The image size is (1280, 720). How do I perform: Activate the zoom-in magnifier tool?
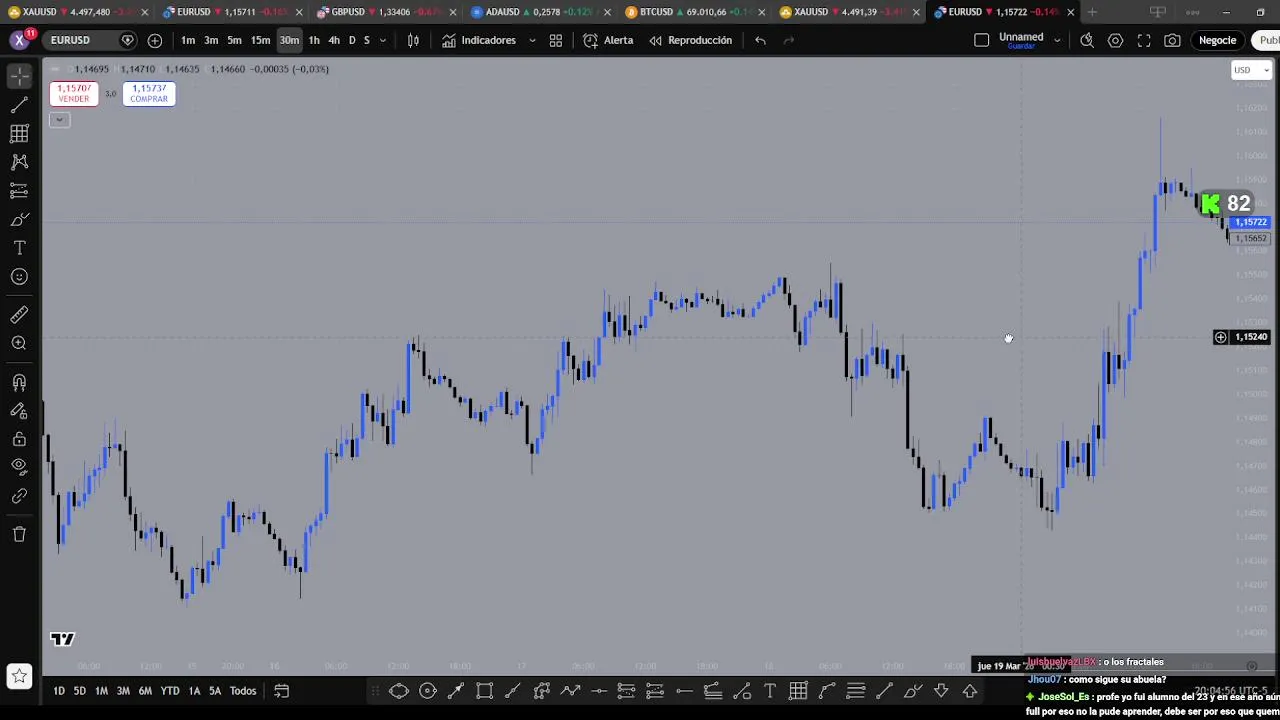tap(19, 343)
